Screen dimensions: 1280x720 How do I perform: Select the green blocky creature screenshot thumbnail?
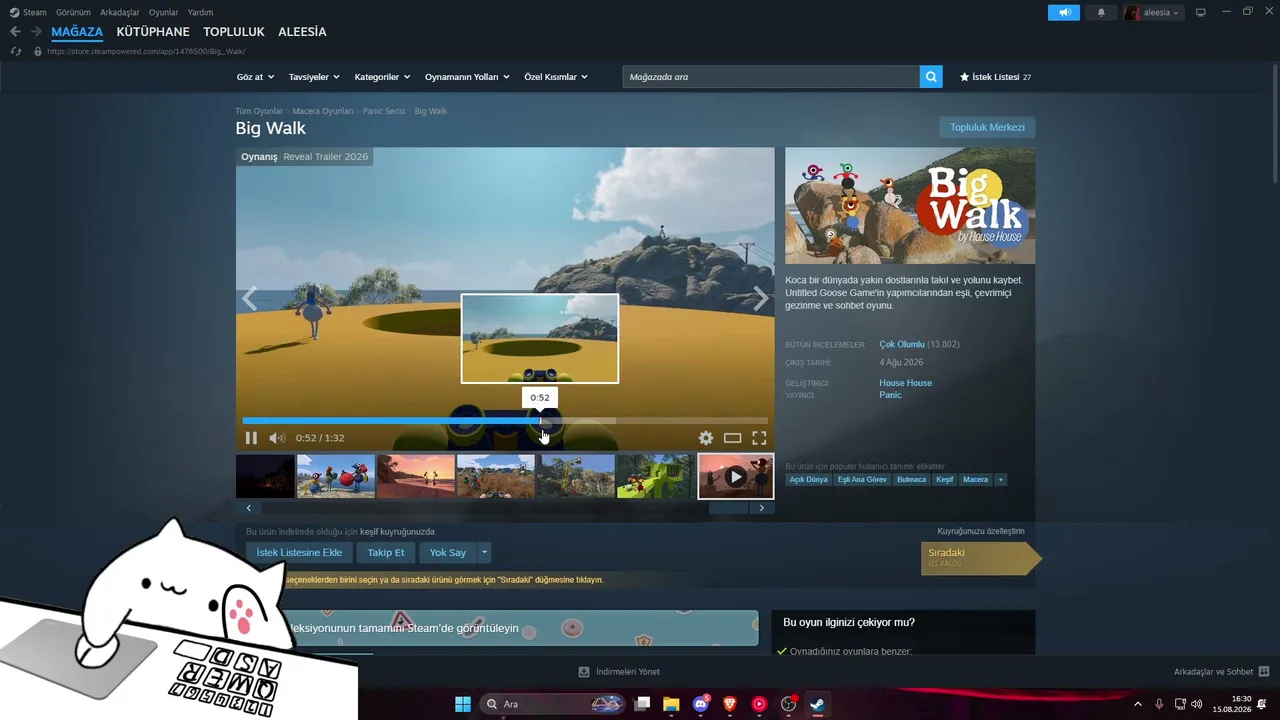click(655, 476)
